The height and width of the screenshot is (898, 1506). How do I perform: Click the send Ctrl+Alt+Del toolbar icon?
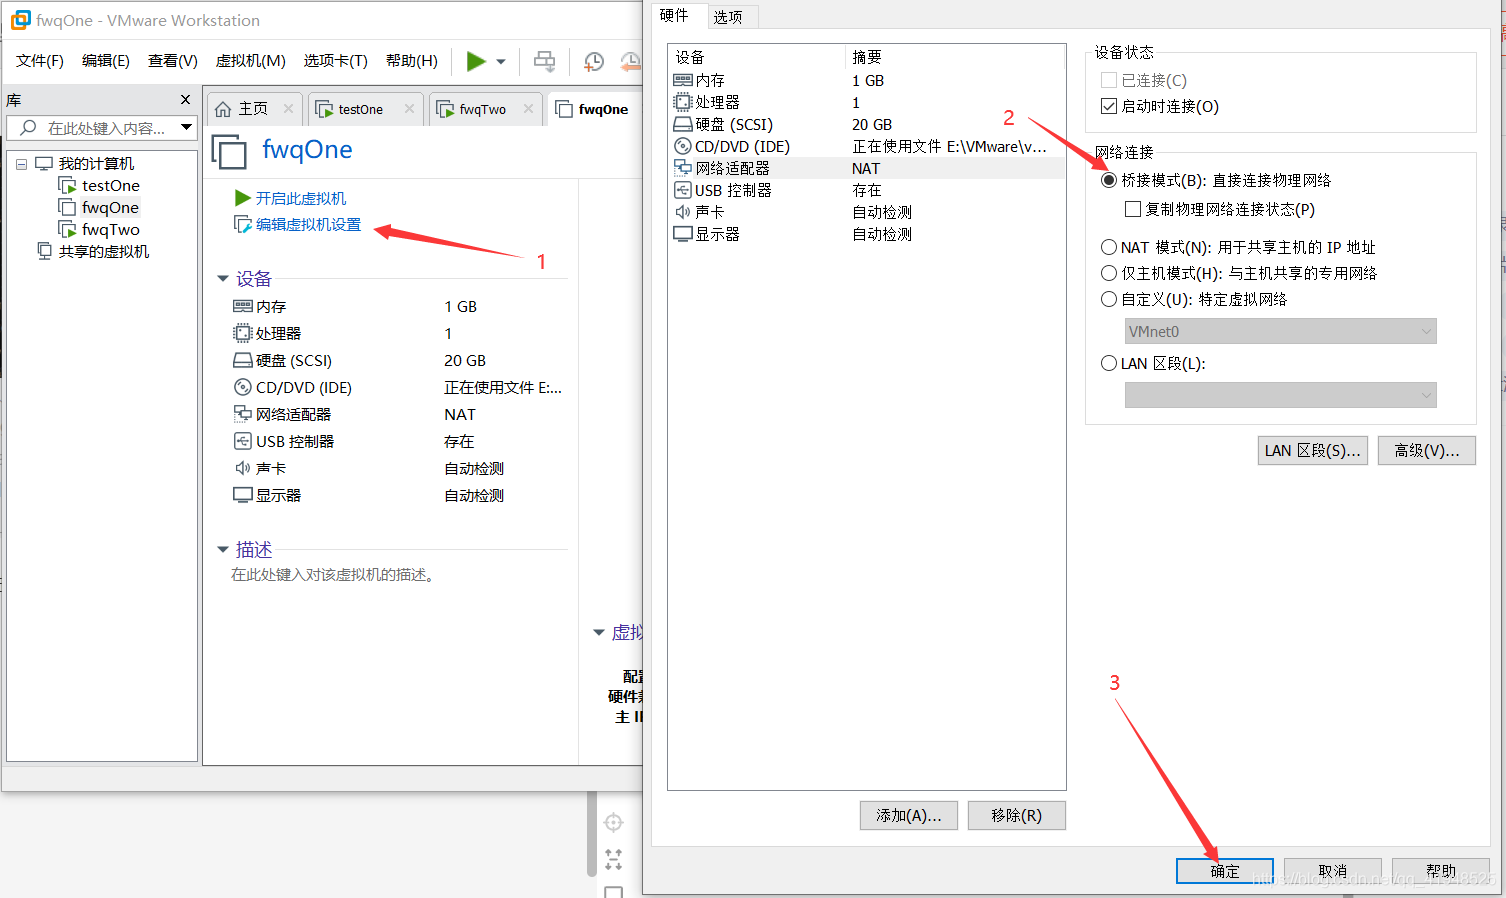(544, 61)
